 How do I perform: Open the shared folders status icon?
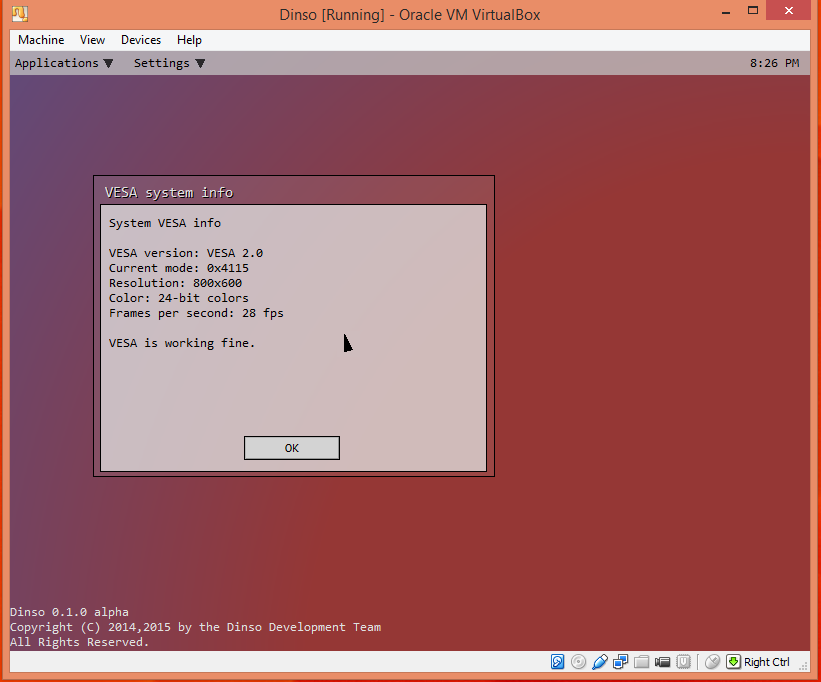point(641,662)
